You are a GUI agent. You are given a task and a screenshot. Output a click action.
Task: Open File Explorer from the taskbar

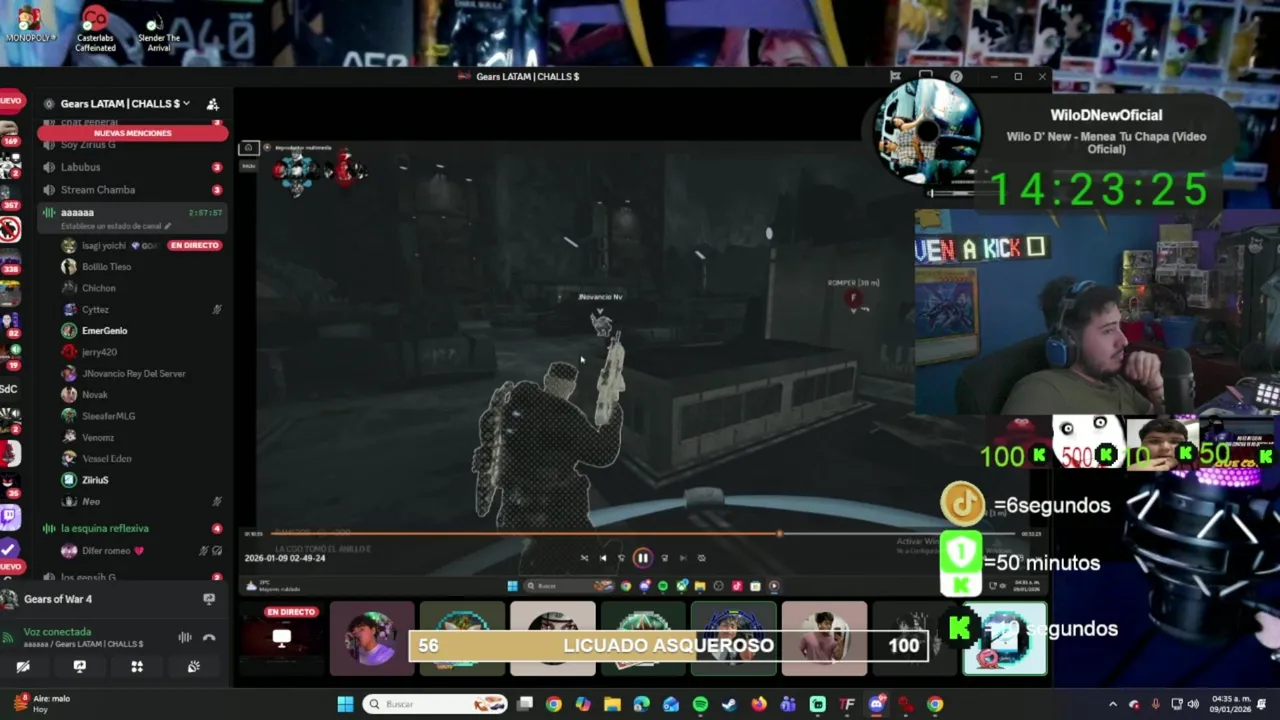[x=612, y=704]
